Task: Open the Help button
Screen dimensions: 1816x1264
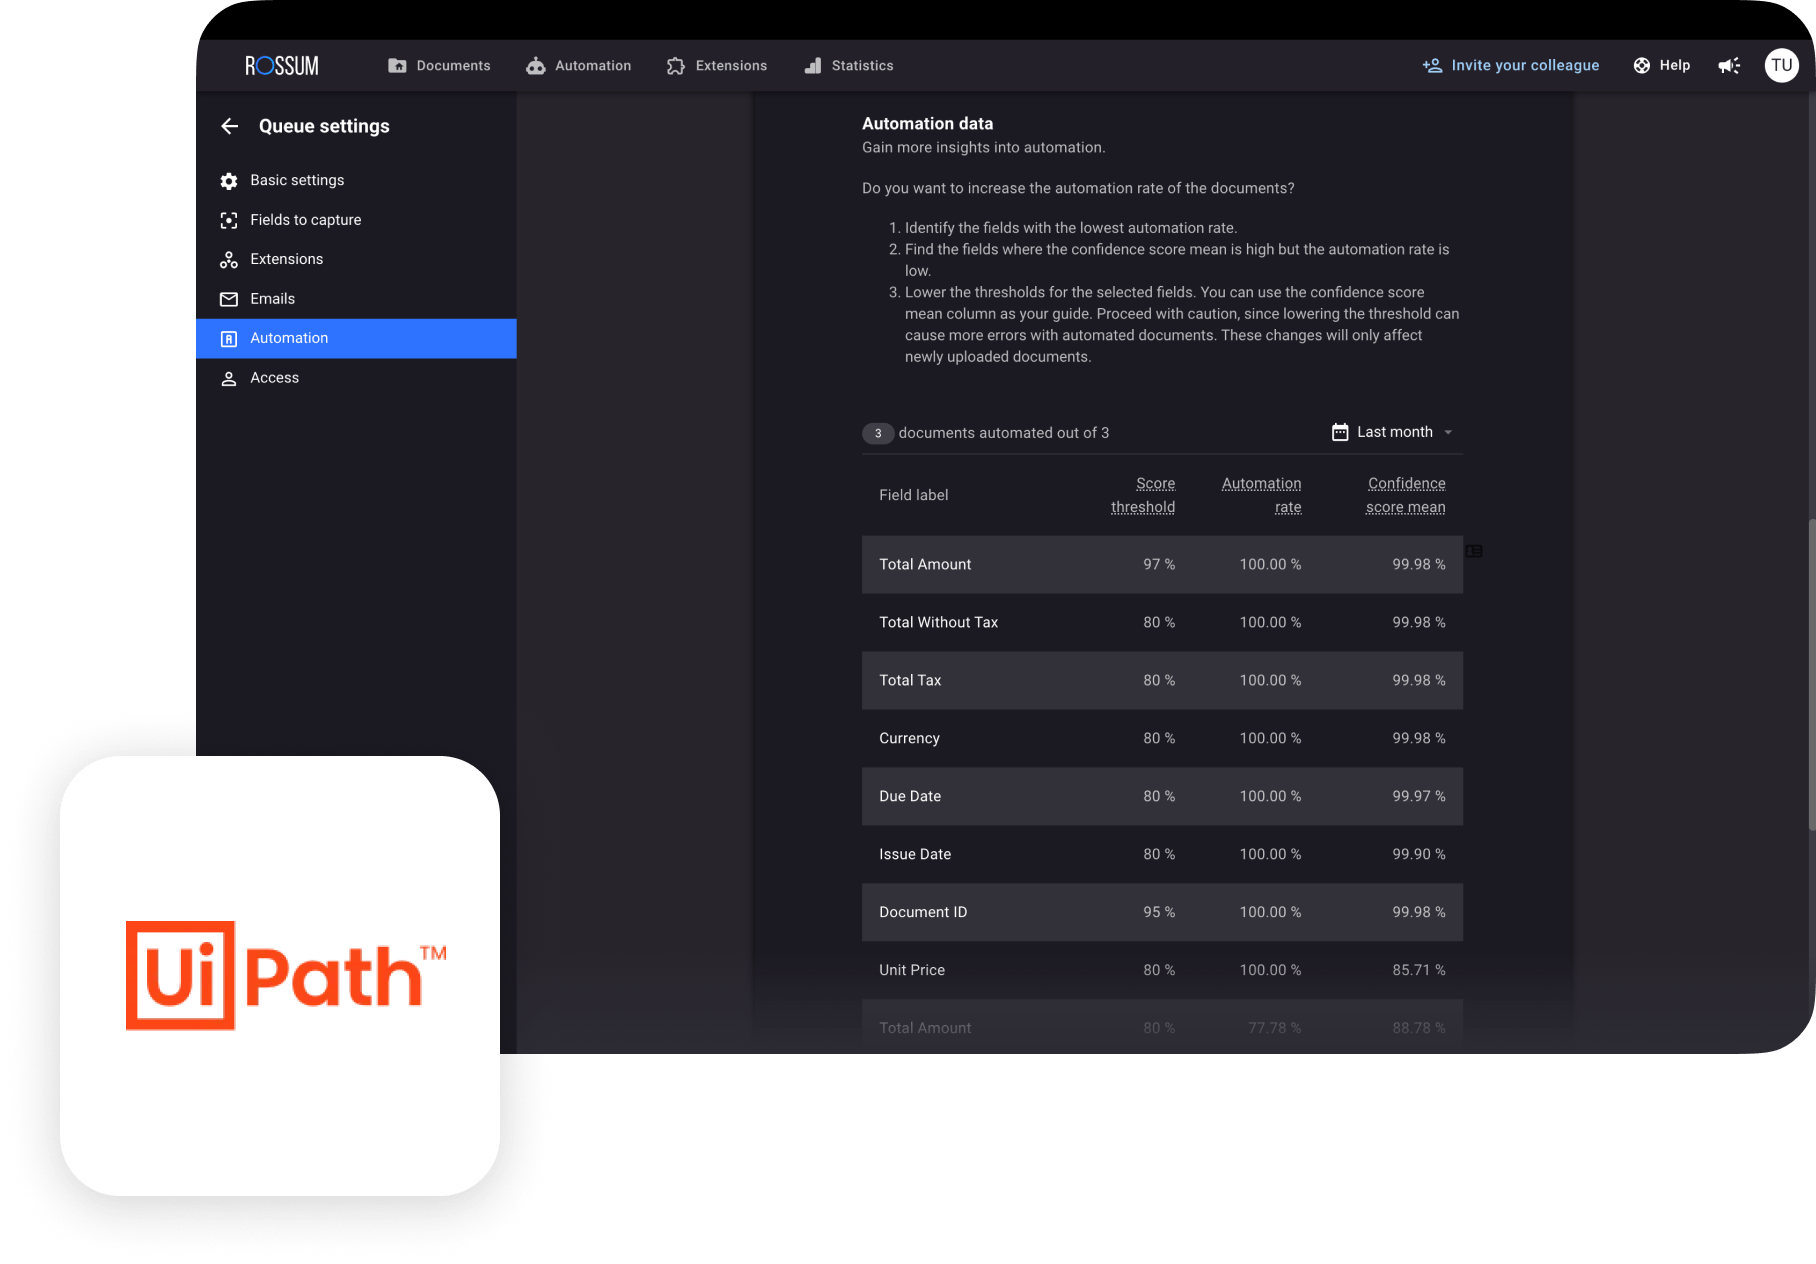Action: (1662, 66)
